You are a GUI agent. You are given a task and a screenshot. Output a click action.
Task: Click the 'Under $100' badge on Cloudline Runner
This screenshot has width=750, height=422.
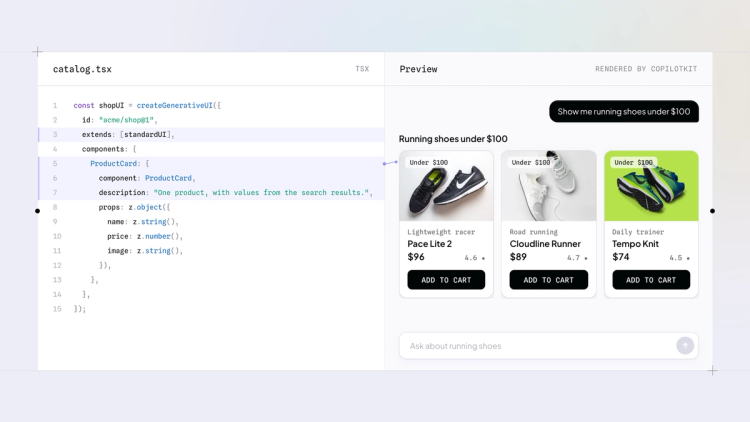point(530,162)
